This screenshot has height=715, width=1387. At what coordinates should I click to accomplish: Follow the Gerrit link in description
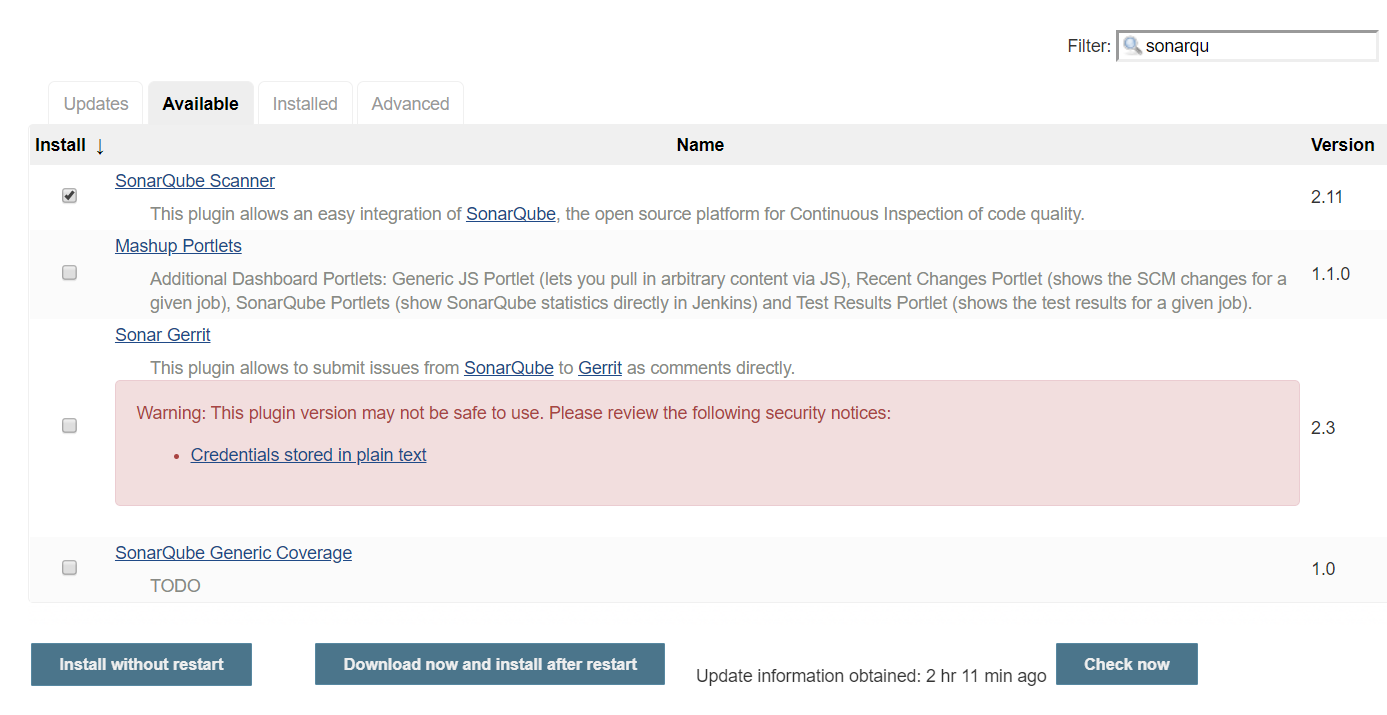[x=600, y=368]
